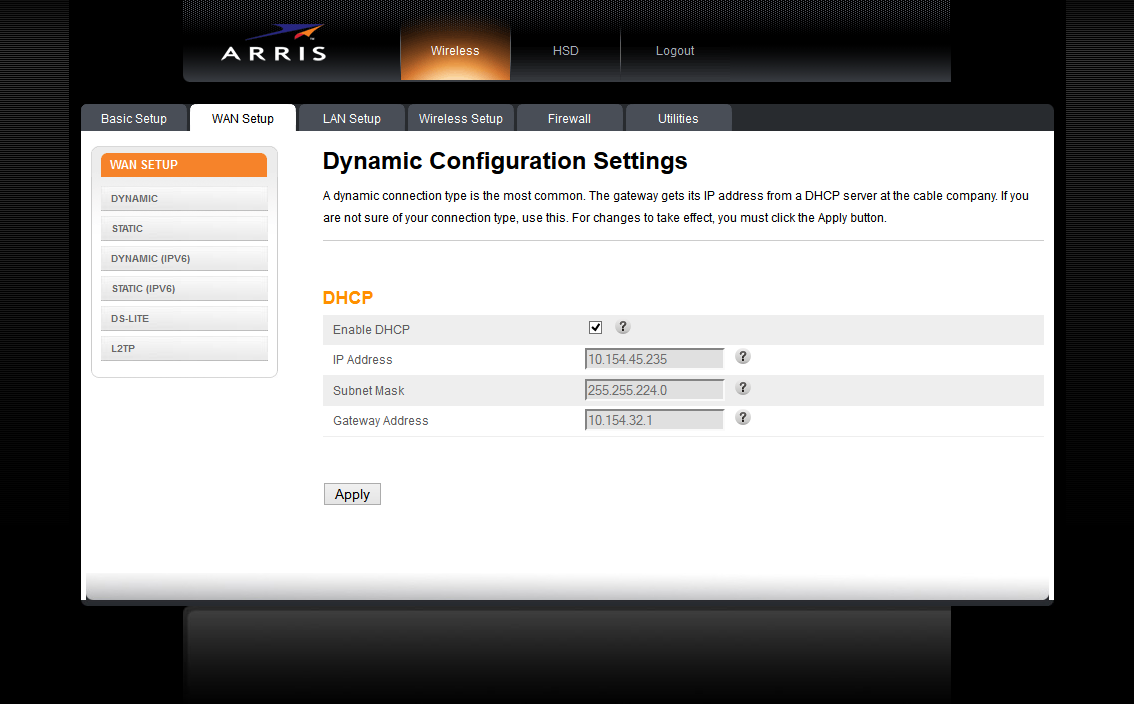
Task: Uncheck the Enable DHCP checkbox
Action: (596, 328)
